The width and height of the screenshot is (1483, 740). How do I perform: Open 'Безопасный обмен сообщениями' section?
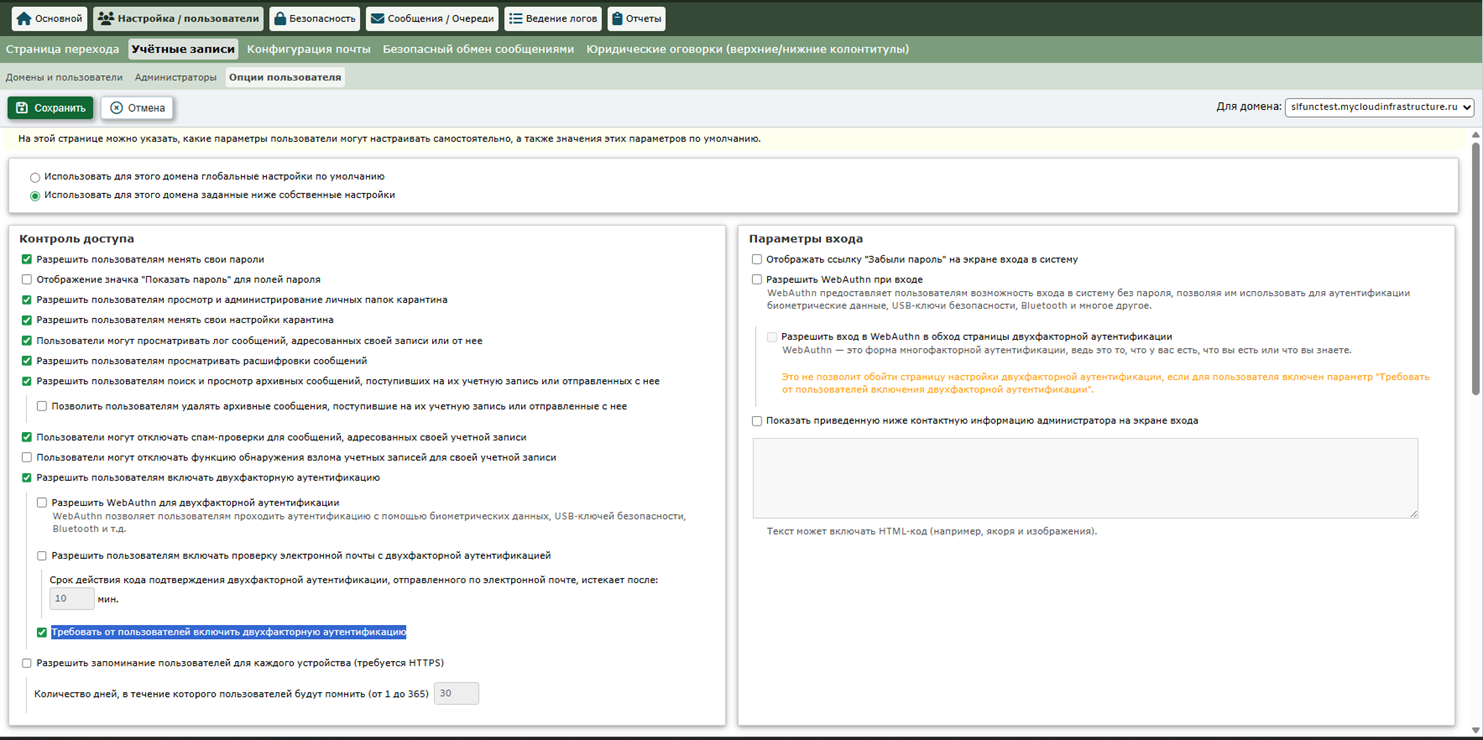(x=478, y=49)
